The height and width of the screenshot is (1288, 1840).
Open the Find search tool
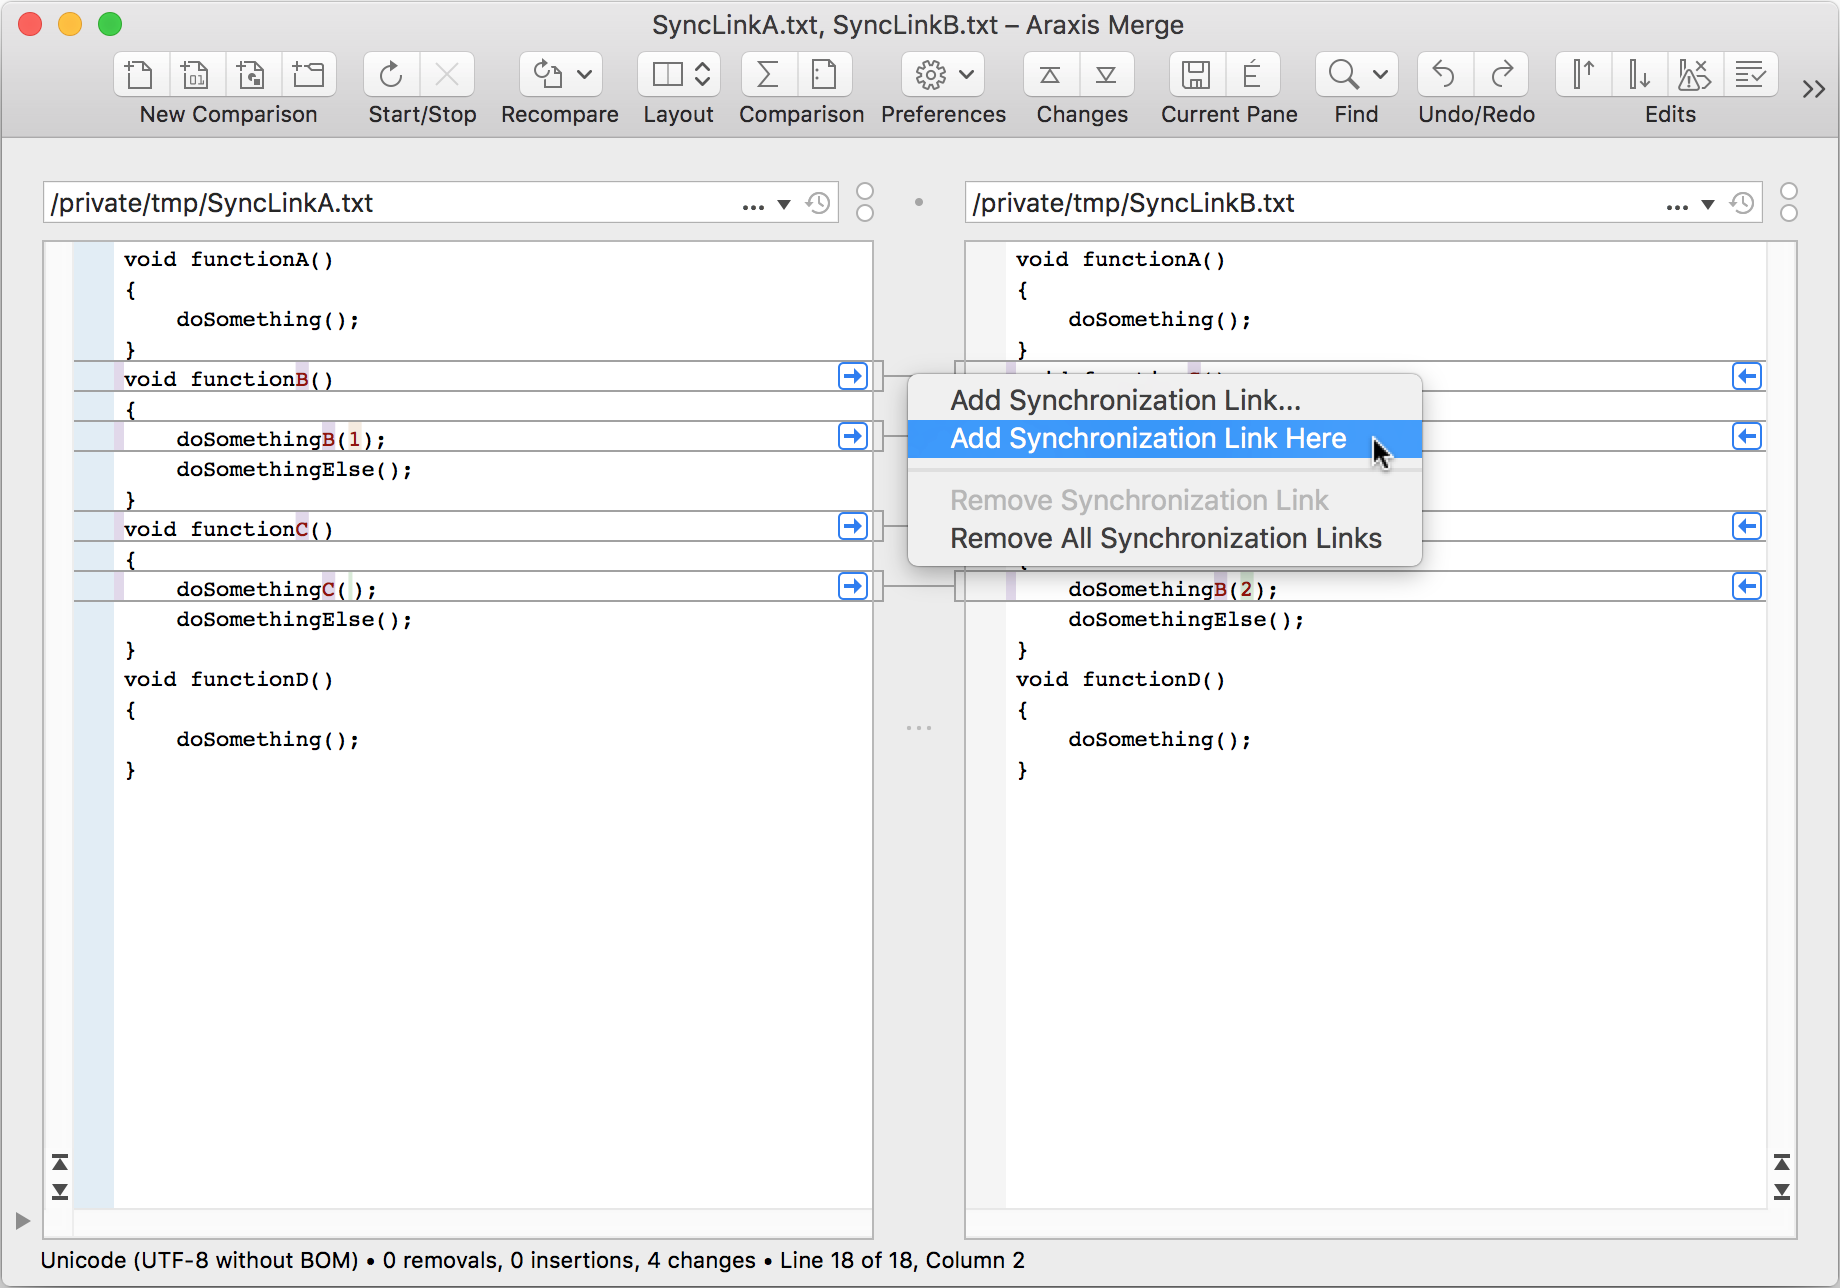click(1341, 74)
